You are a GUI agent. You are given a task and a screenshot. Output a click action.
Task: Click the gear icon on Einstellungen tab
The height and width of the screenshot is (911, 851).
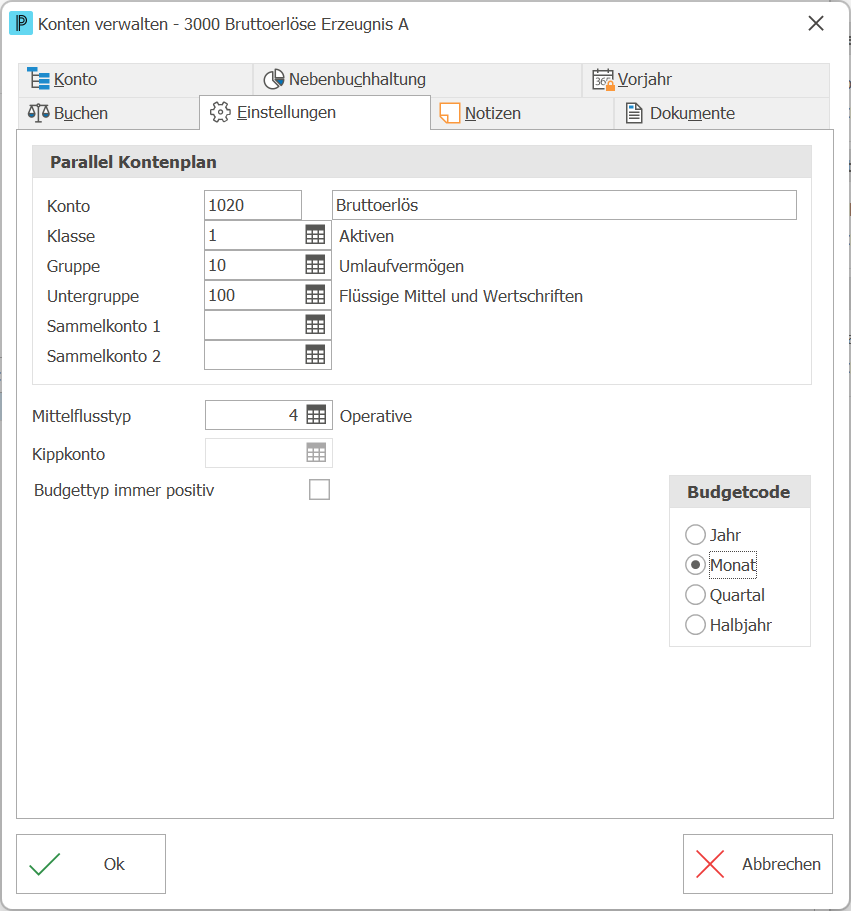point(220,112)
